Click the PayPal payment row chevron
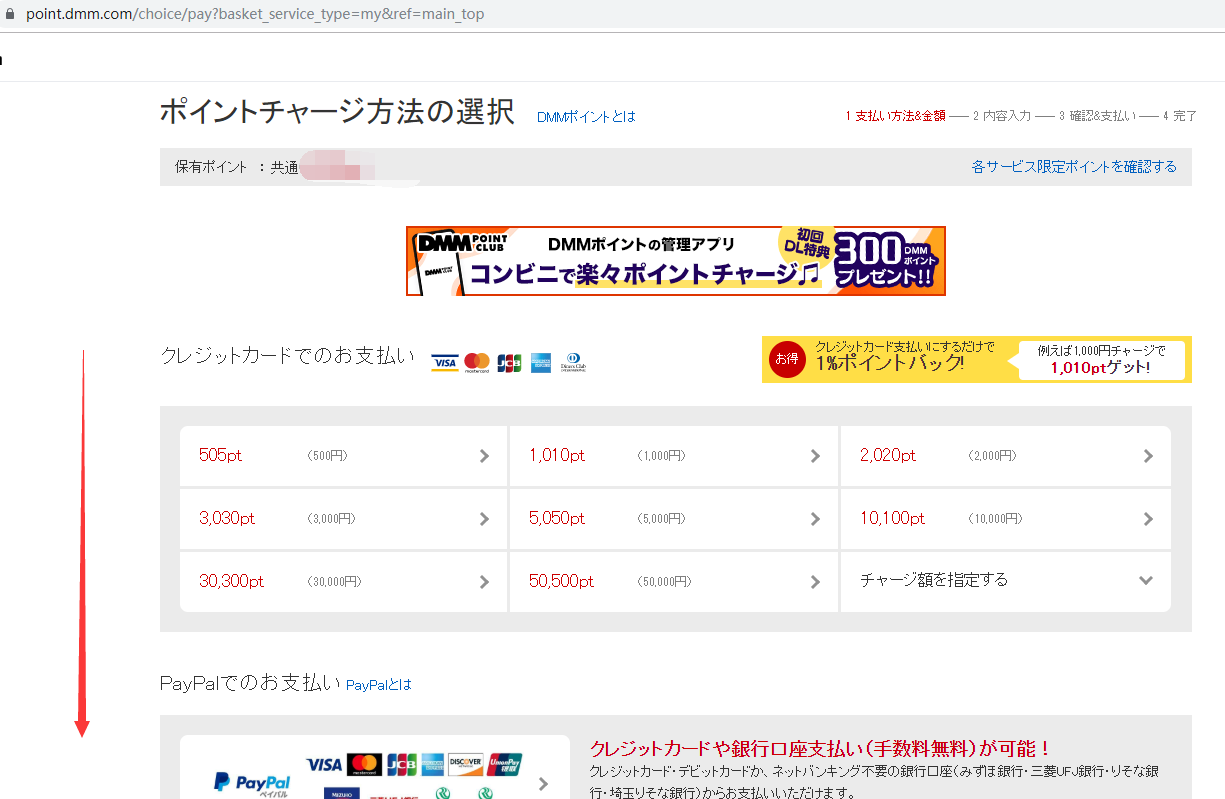Image resolution: width=1225 pixels, height=799 pixels. click(x=543, y=785)
